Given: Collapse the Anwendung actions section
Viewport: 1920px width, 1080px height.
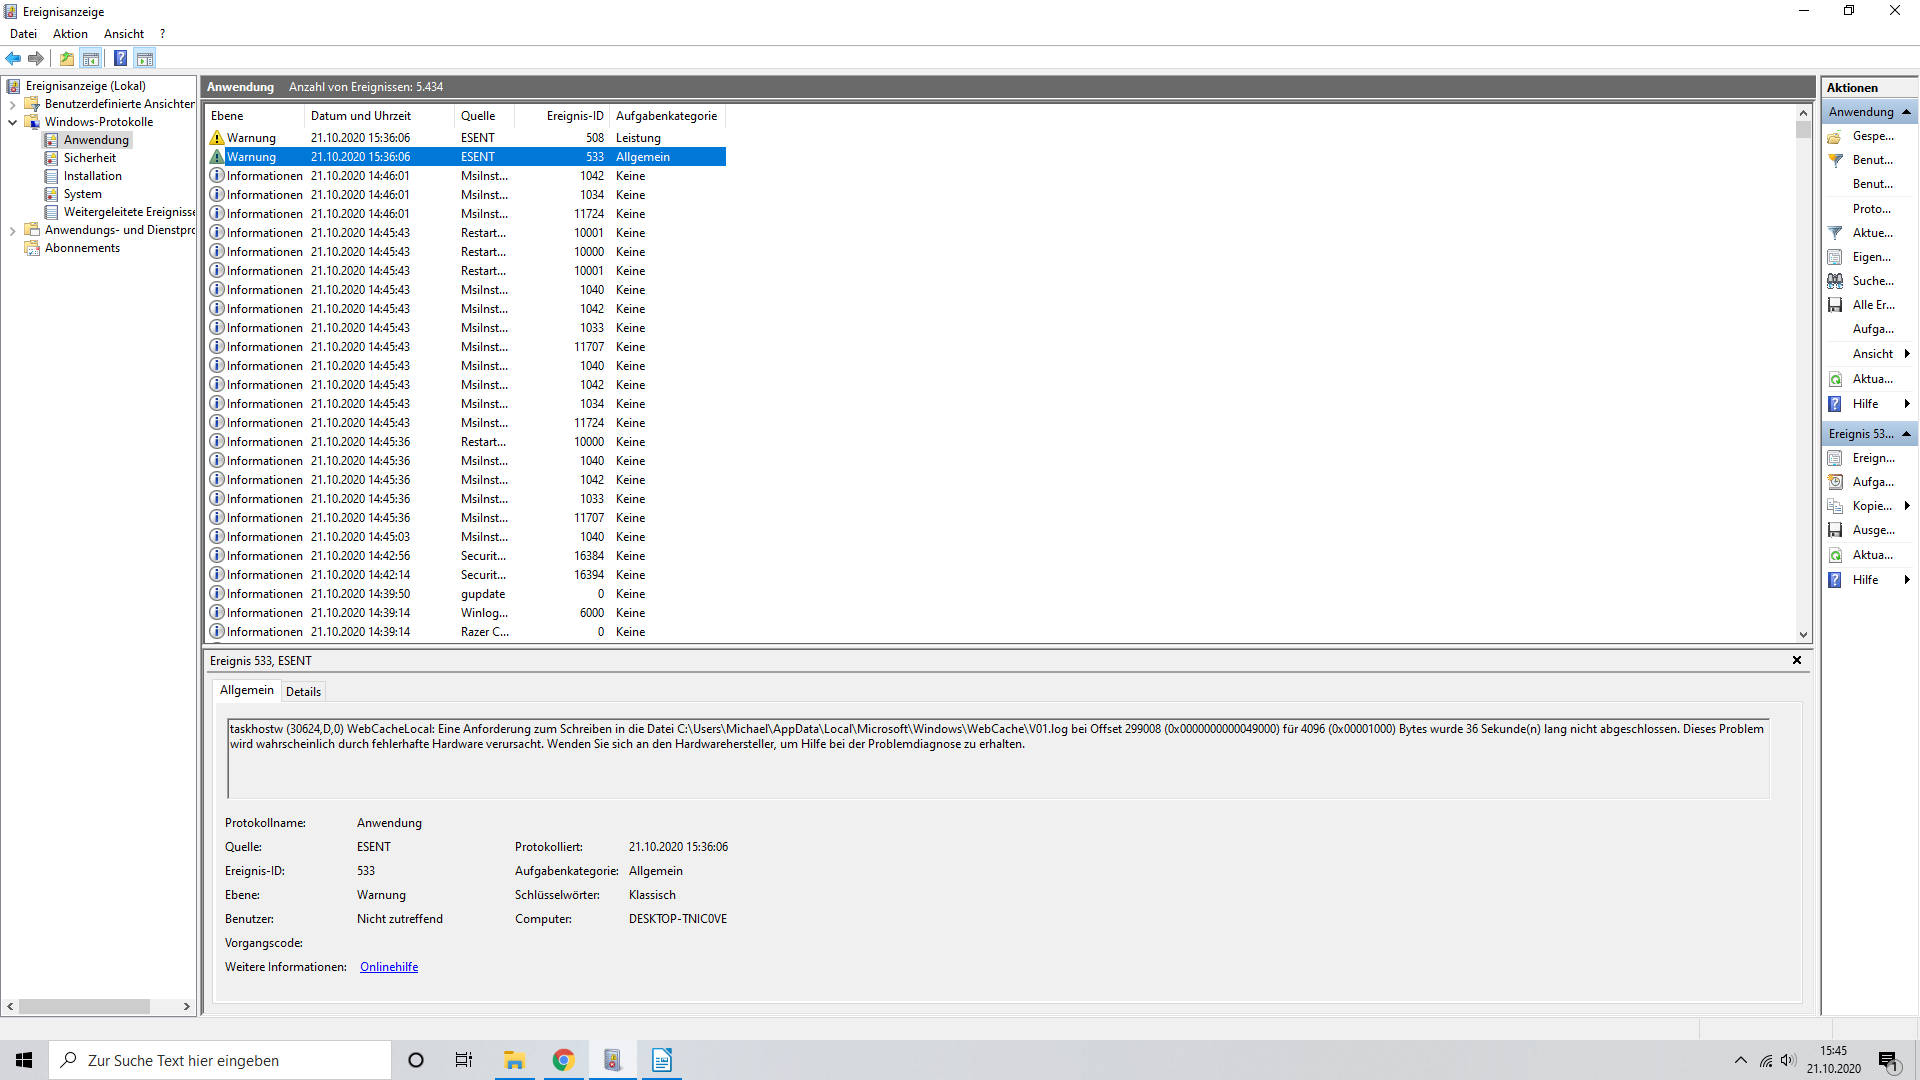Looking at the screenshot, I should tap(1906, 112).
